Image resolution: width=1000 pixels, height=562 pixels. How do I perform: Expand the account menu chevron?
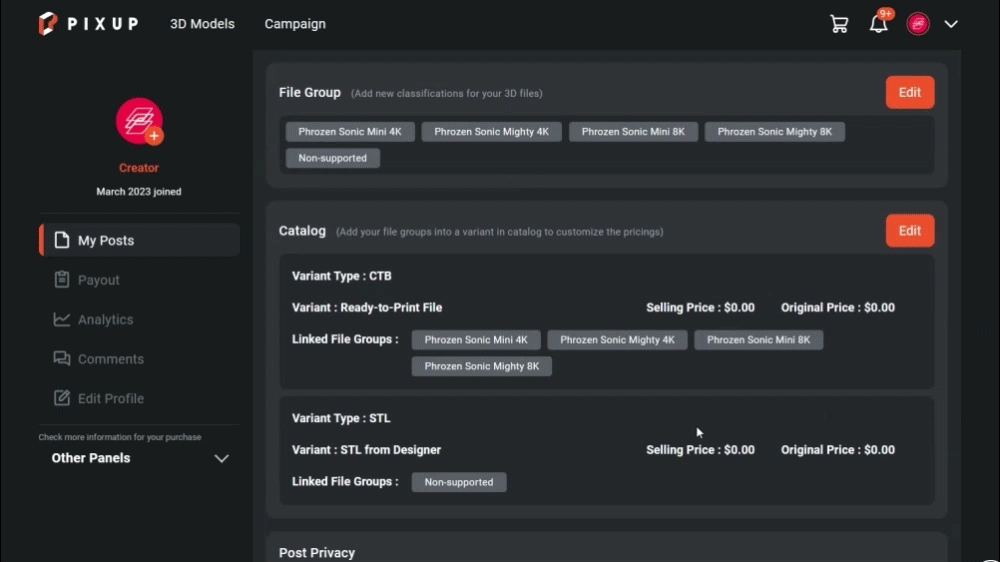click(x=951, y=24)
